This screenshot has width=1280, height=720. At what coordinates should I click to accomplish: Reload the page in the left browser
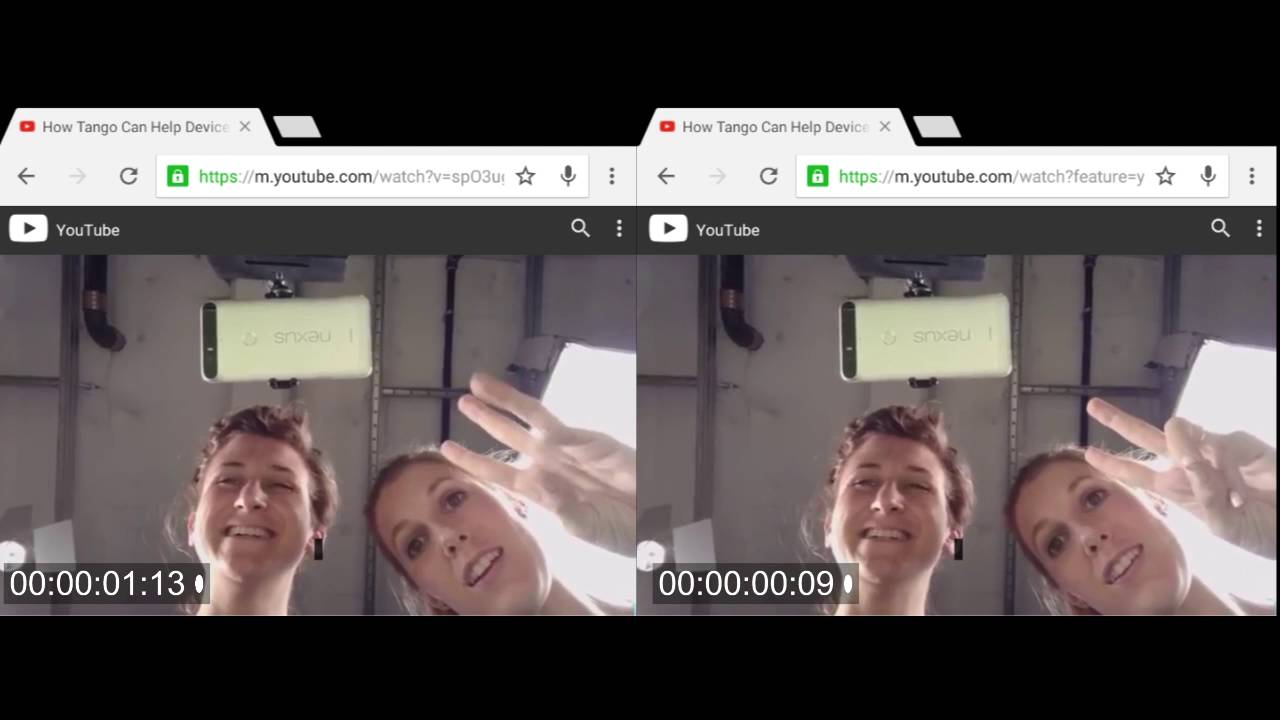pyautogui.click(x=128, y=176)
